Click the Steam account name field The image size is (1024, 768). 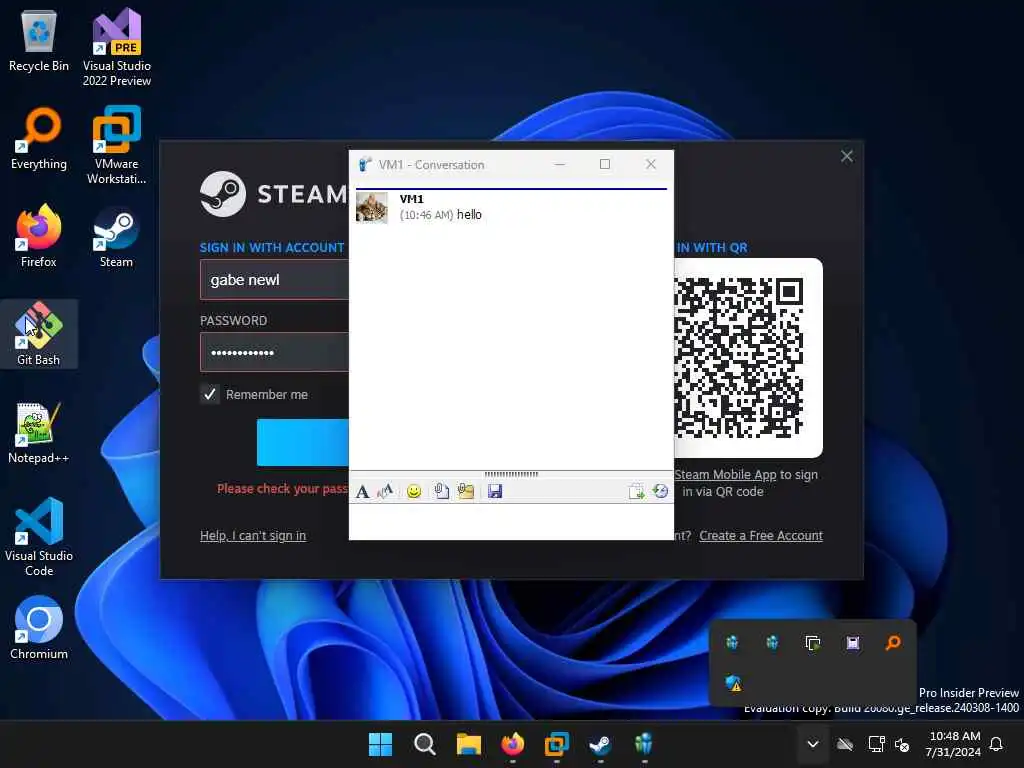coord(274,280)
